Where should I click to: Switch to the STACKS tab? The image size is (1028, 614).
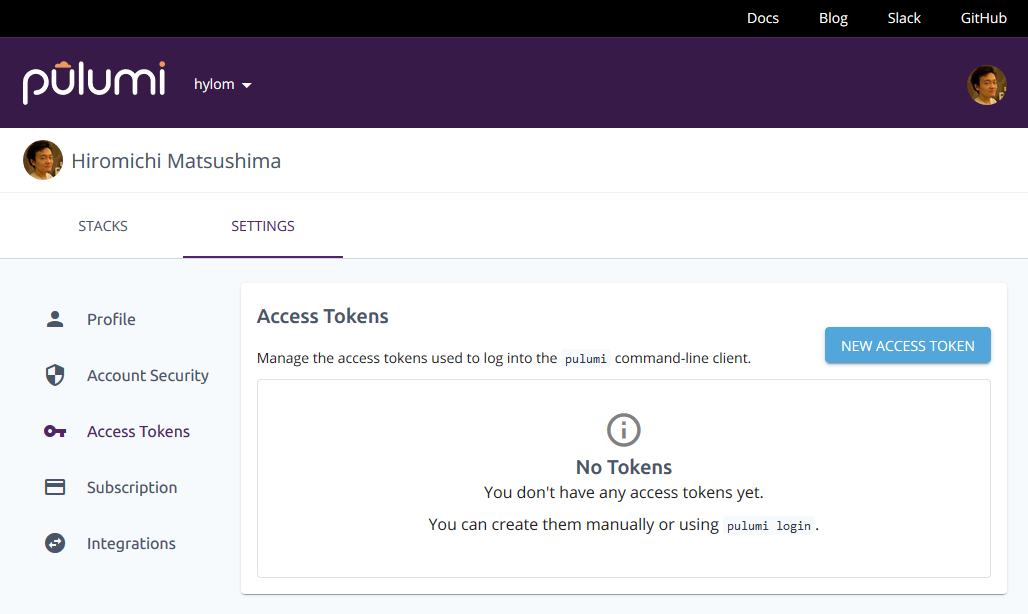[103, 226]
